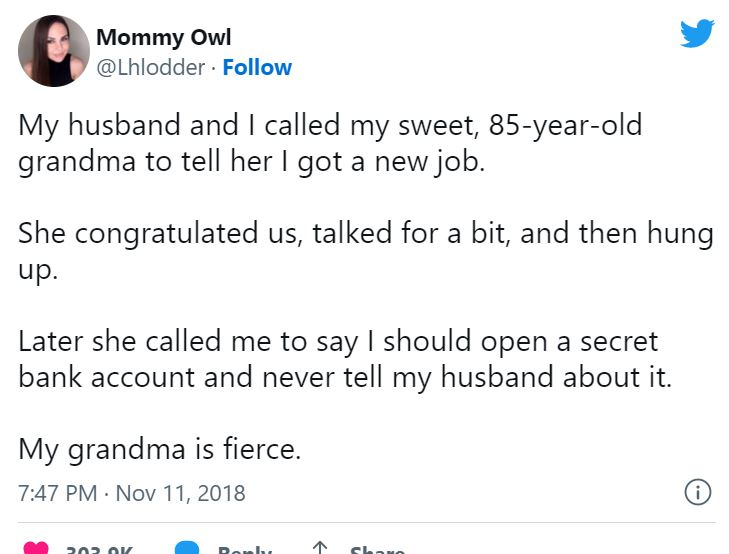Viewport: 729px width, 554px height.
Task: Click the Mommy Owl display name
Action: pos(163,38)
